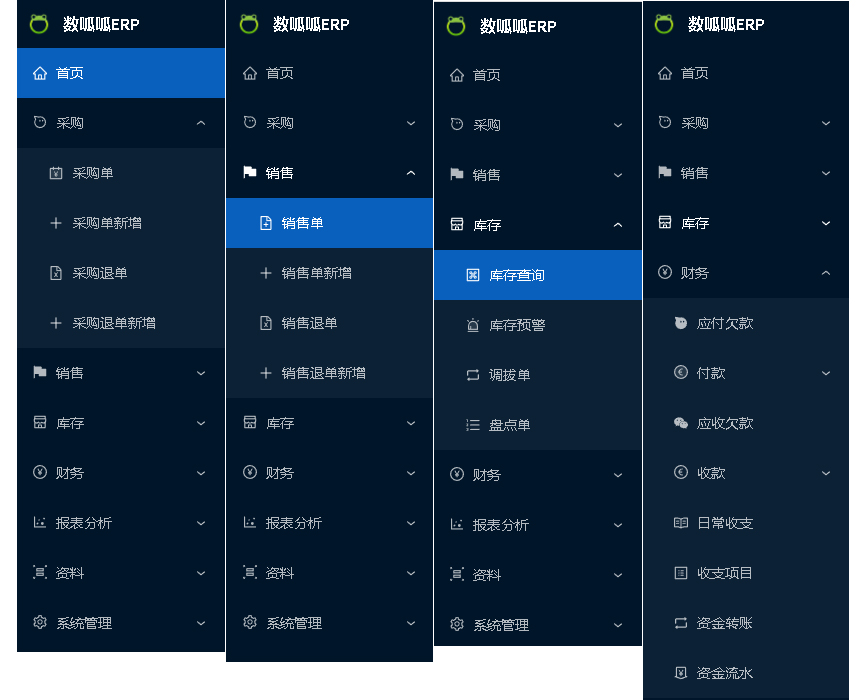
Task: Expand 采购 in the fourth sidebar
Action: tap(826, 123)
